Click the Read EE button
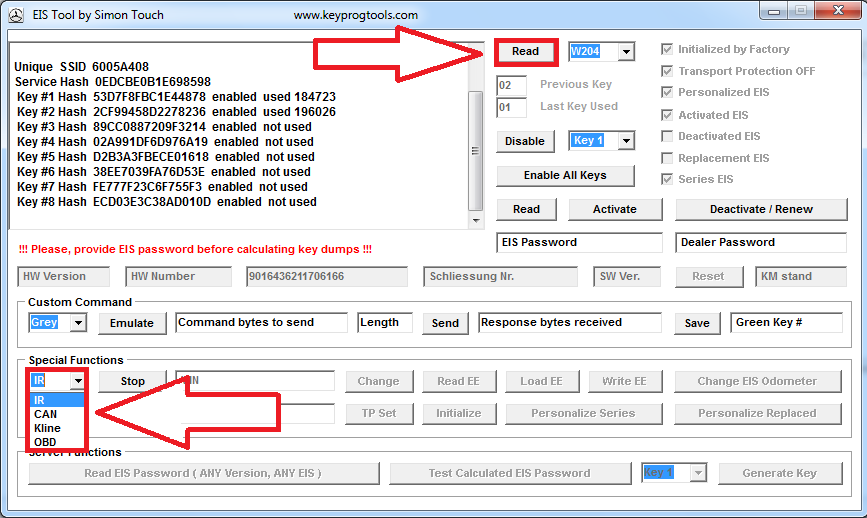Screen dimensions: 867x518 click(459, 381)
